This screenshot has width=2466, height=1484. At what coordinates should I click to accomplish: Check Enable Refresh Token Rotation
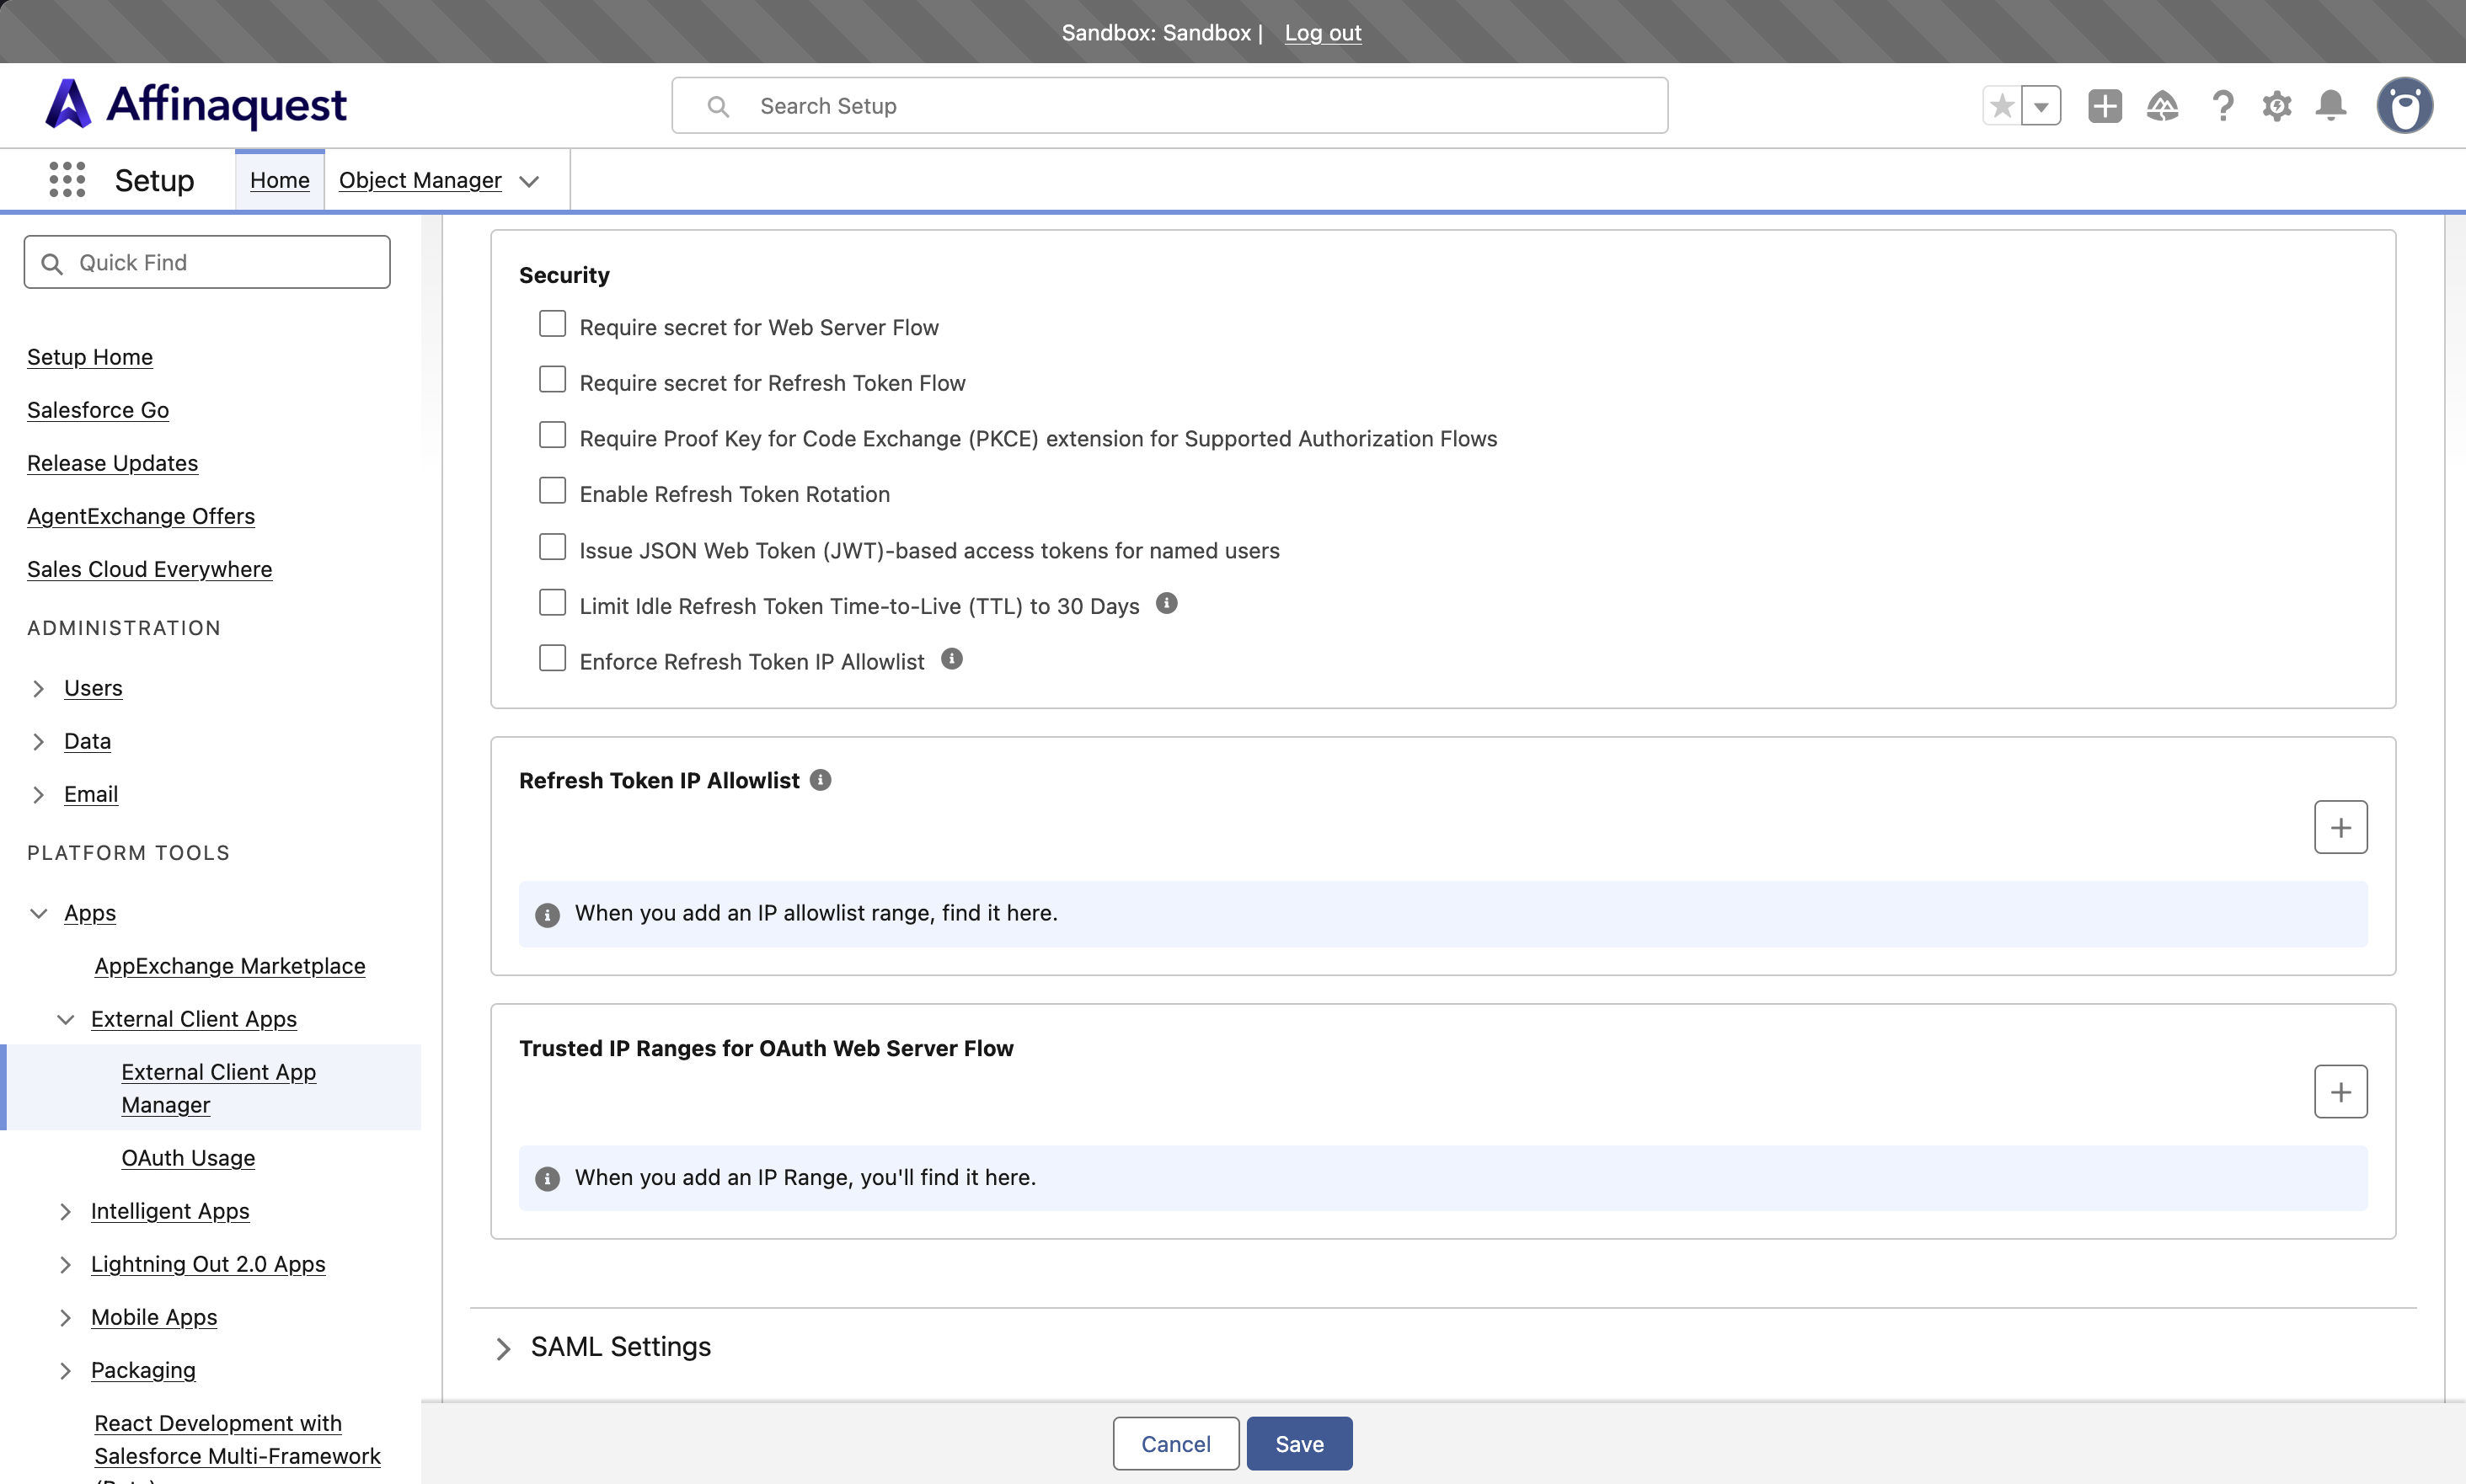[x=552, y=491]
